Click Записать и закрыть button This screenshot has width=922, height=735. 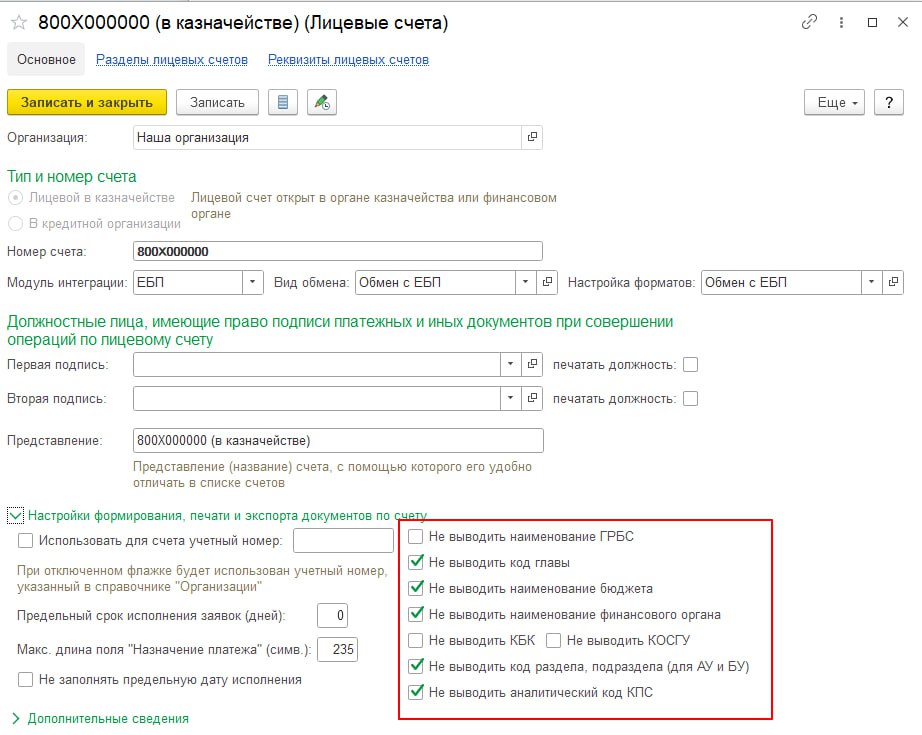tap(87, 102)
